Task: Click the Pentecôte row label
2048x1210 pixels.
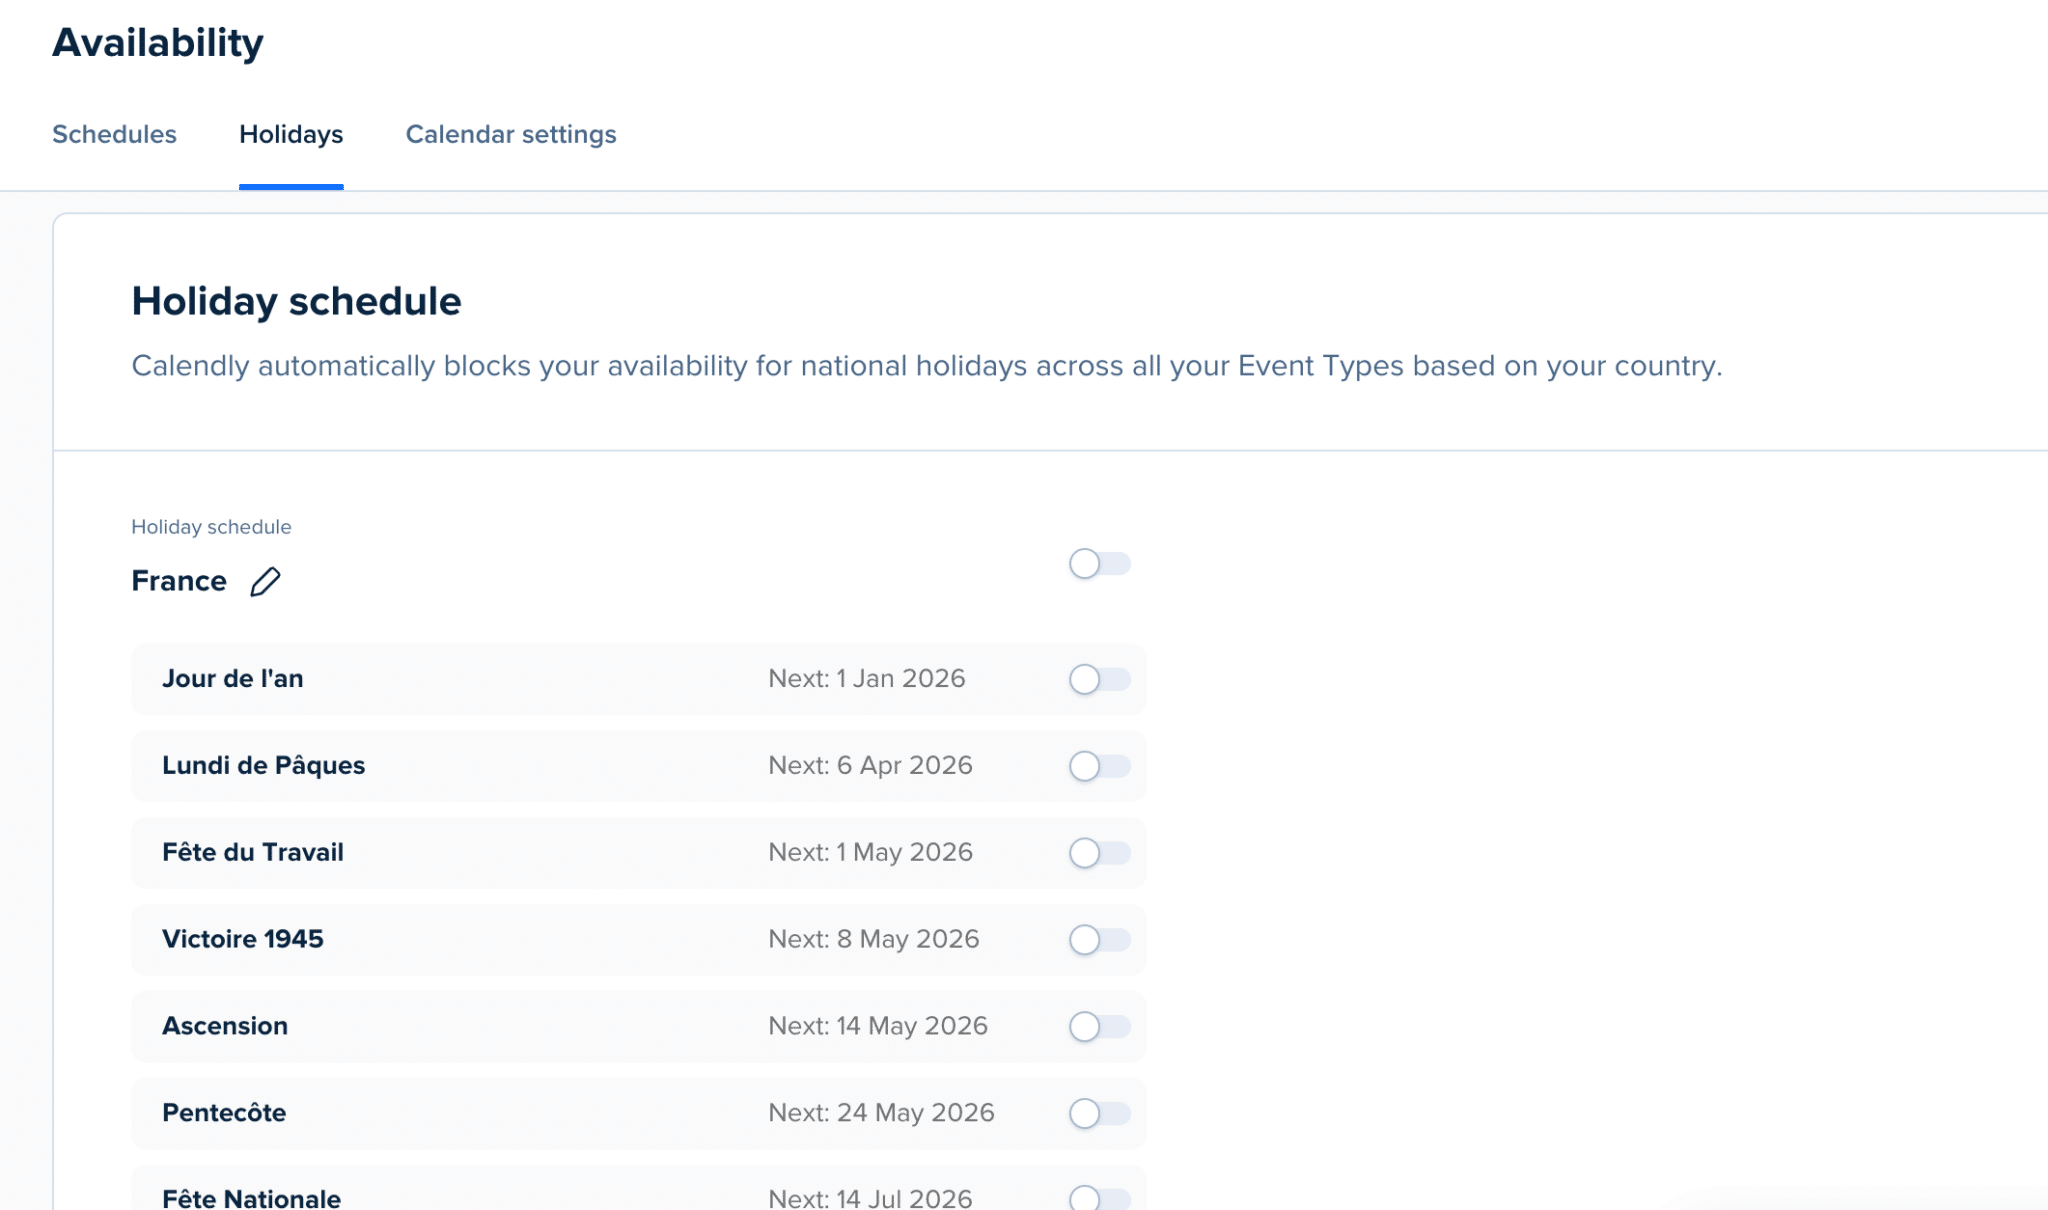Action: pyautogui.click(x=224, y=1112)
